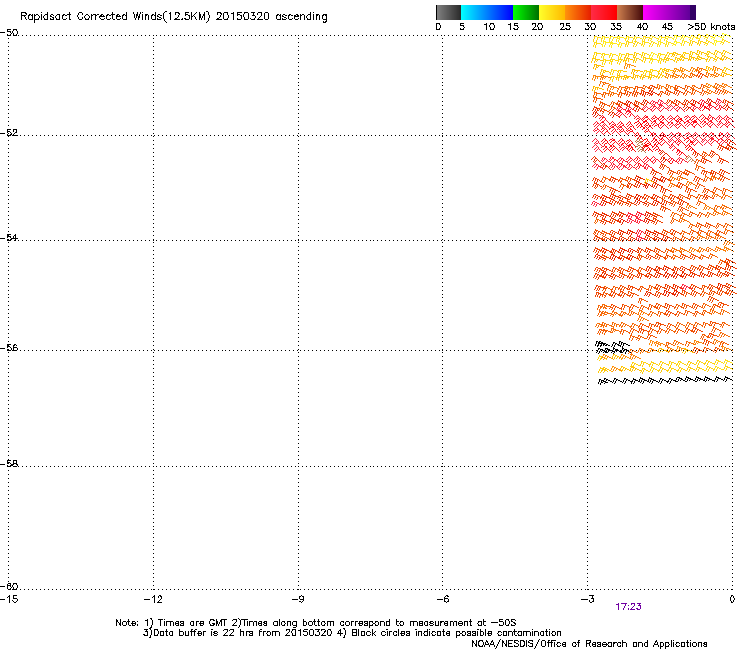
Task: Click the red 30-35 knots color swatch
Action: coord(604,12)
